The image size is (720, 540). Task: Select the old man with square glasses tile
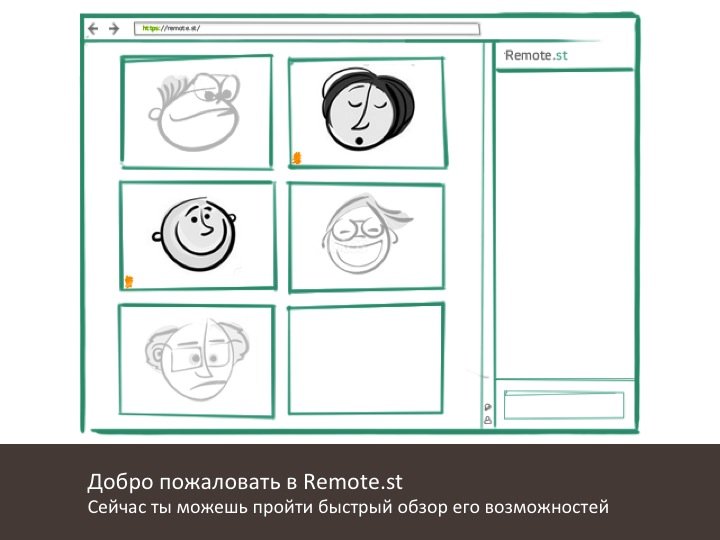[x=196, y=358]
